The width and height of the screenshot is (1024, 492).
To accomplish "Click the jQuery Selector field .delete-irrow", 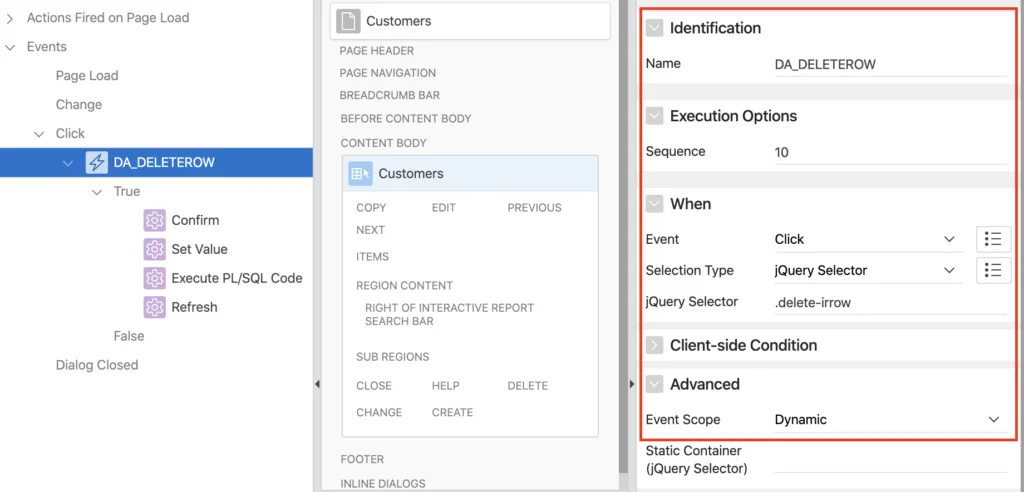I will click(891, 303).
